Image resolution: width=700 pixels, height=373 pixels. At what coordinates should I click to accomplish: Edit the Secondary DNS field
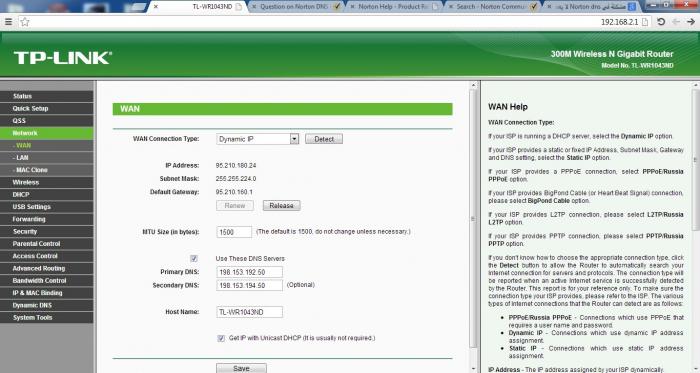click(249, 286)
